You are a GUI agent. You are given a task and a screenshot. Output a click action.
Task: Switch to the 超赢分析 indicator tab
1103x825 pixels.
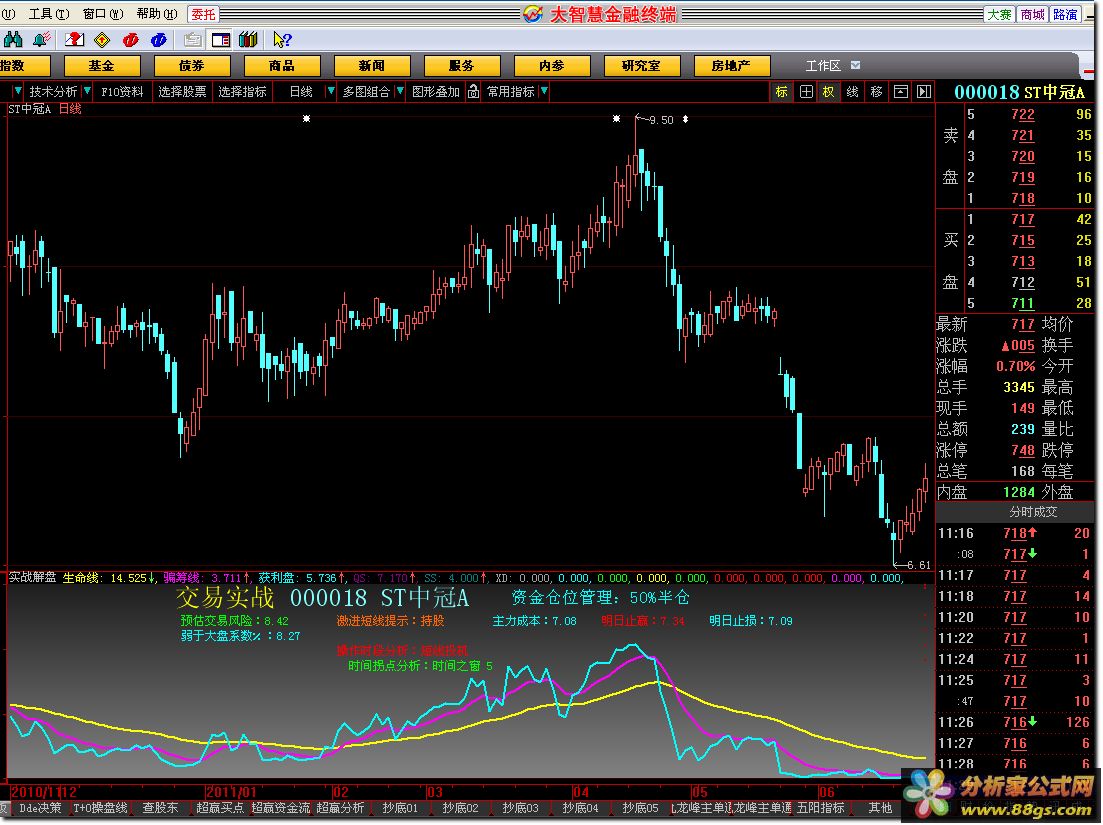click(x=340, y=808)
